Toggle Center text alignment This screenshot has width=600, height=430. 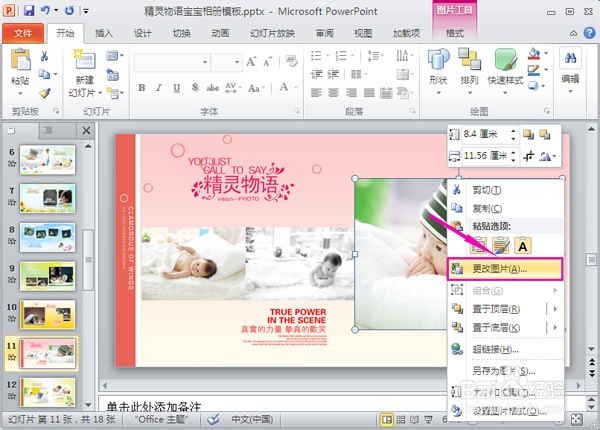(x=333, y=93)
